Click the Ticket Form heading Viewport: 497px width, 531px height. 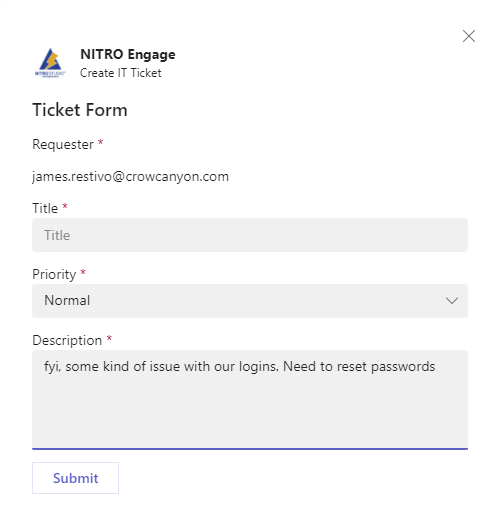(x=80, y=110)
